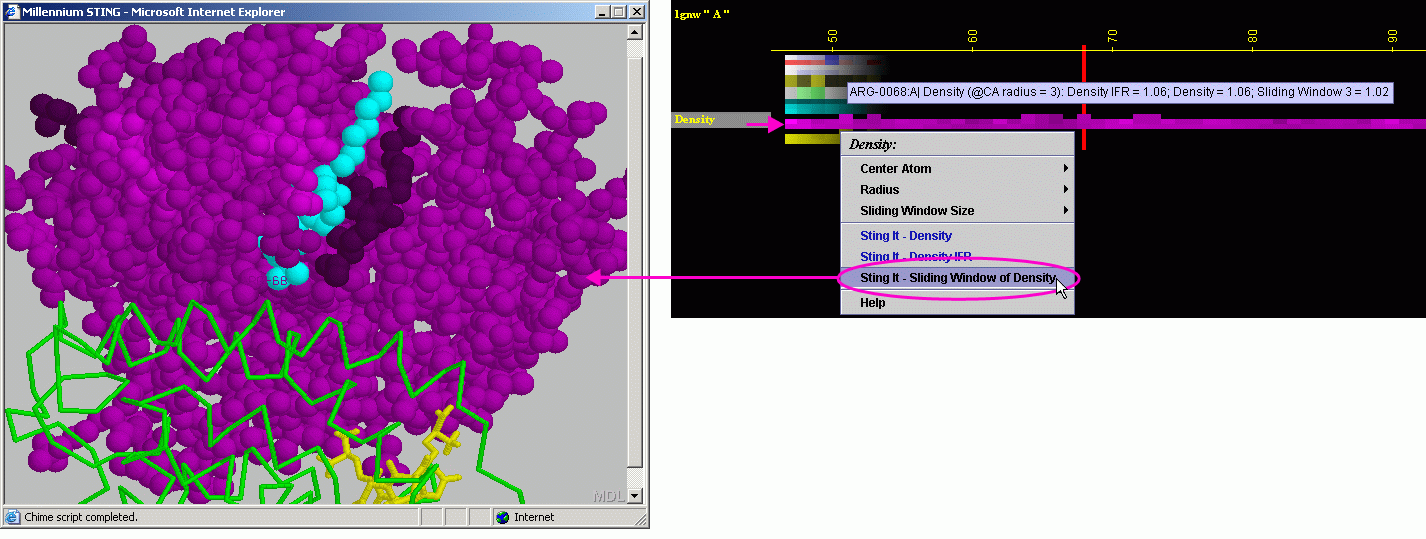
Task: Click the vertical scrollbar thumb
Action: pyautogui.click(x=634, y=262)
